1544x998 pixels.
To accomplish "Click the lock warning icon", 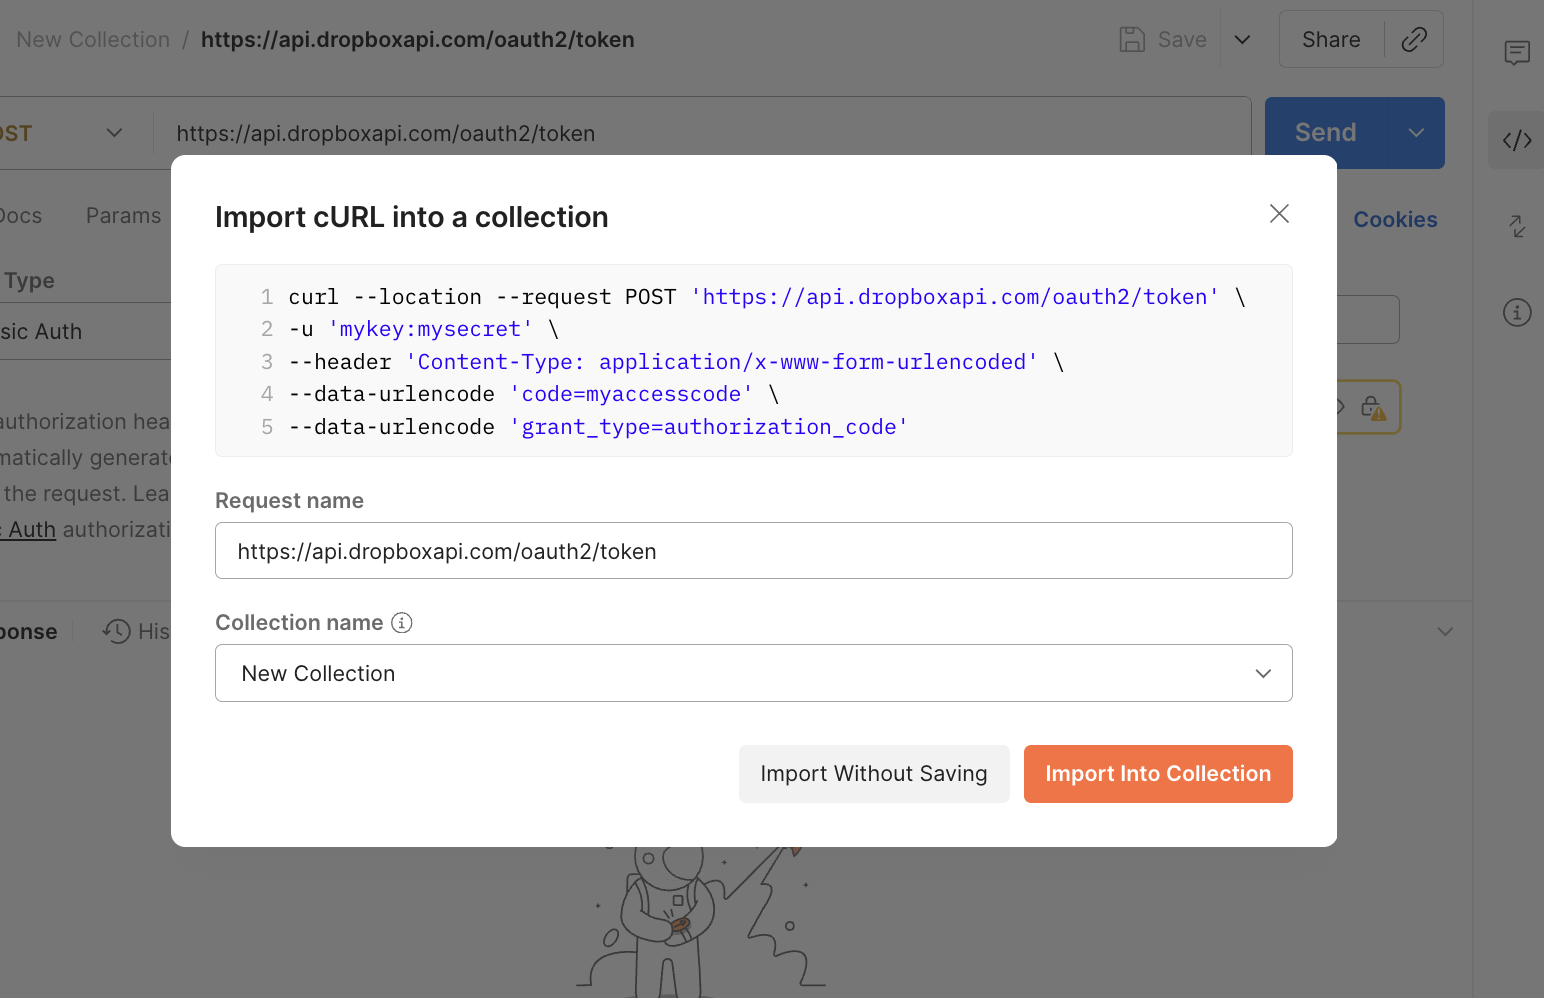I will pyautogui.click(x=1373, y=408).
